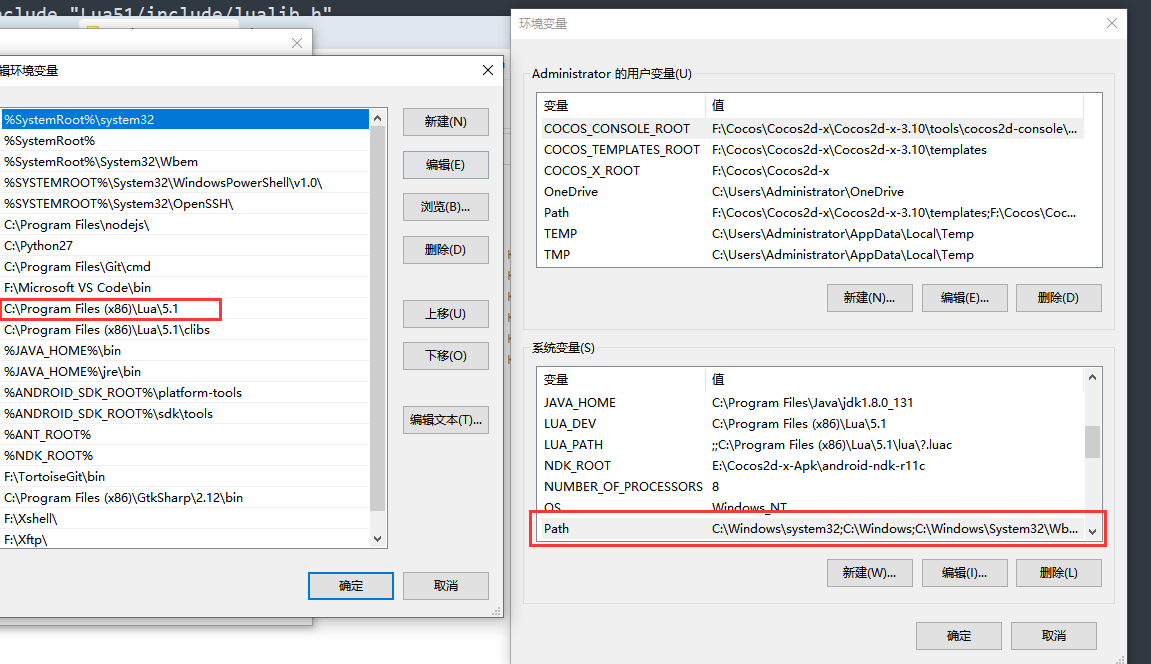Cancel the path editor with 取消
This screenshot has width=1151, height=664.
(446, 585)
